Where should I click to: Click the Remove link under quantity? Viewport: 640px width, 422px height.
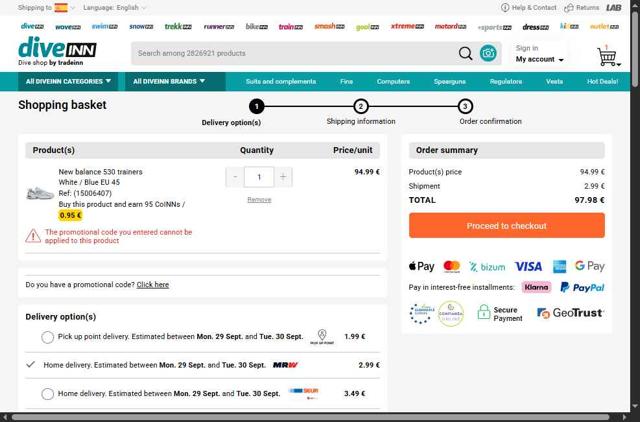click(259, 200)
